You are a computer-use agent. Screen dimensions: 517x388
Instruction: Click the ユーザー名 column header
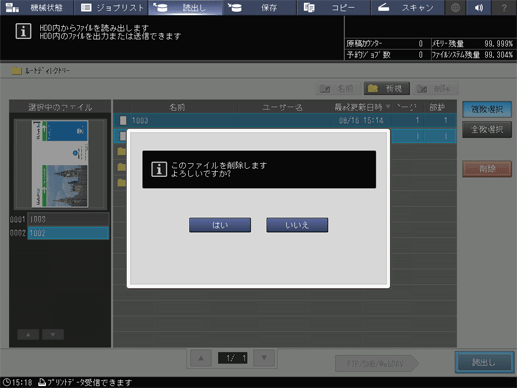[283, 107]
